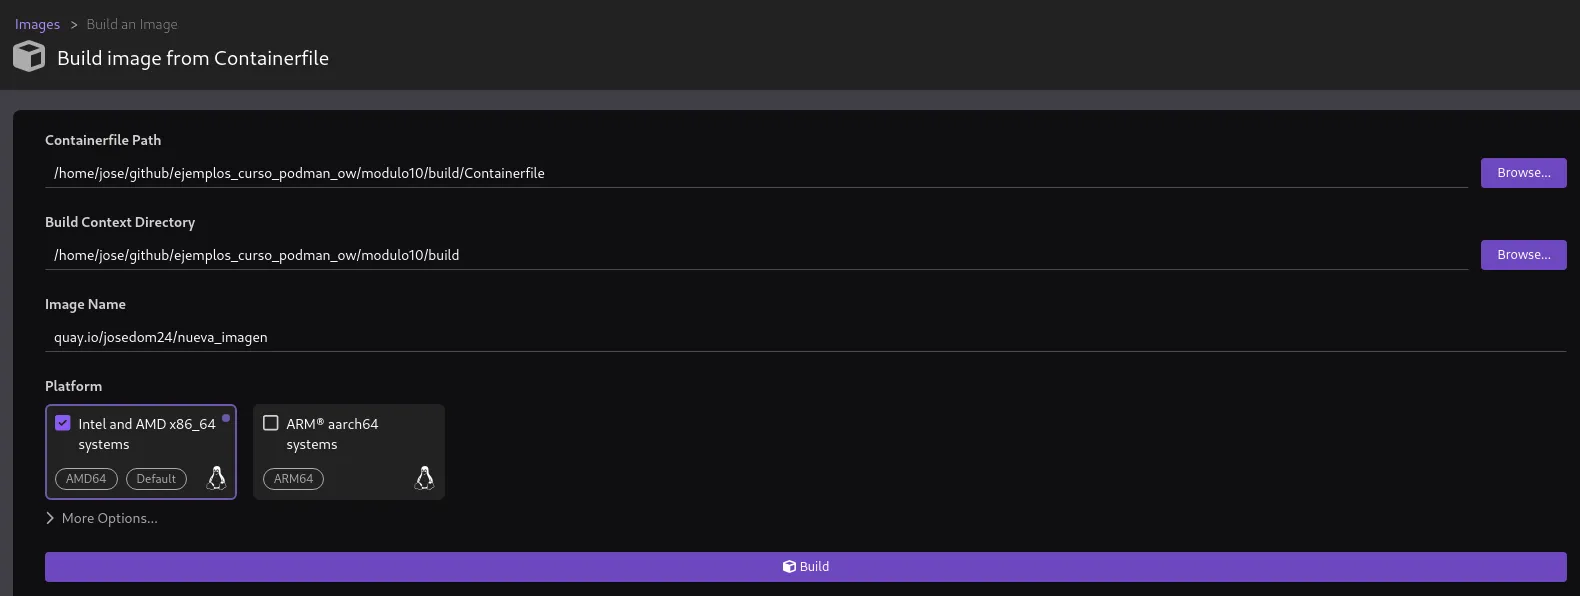Click the cube icon beside the page title
Image resolution: width=1580 pixels, height=596 pixels.
pyautogui.click(x=29, y=57)
